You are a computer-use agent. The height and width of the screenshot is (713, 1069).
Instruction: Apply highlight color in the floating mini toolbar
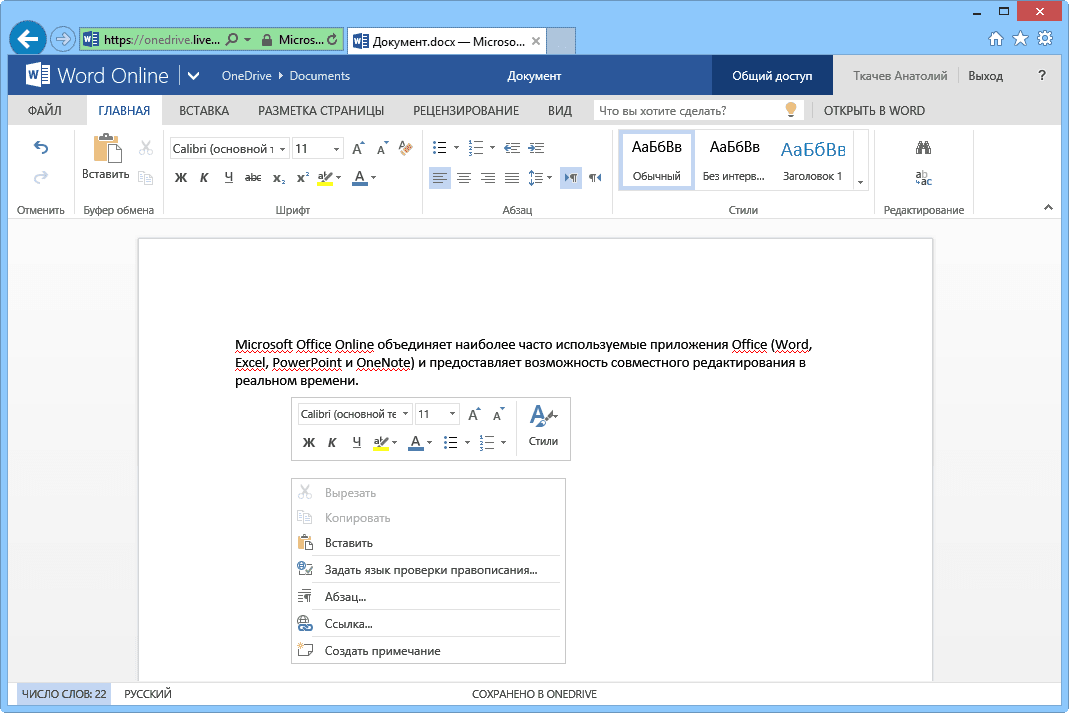click(381, 442)
